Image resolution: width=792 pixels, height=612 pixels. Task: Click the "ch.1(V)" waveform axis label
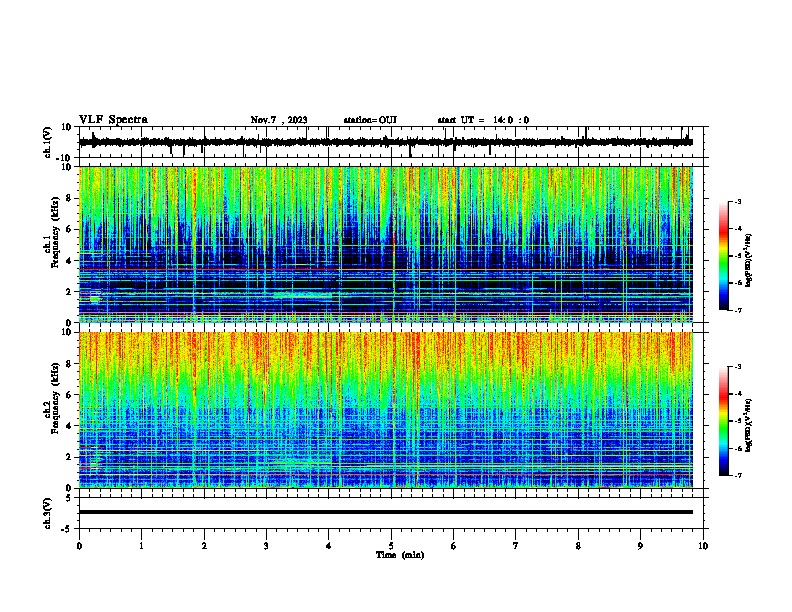point(48,142)
